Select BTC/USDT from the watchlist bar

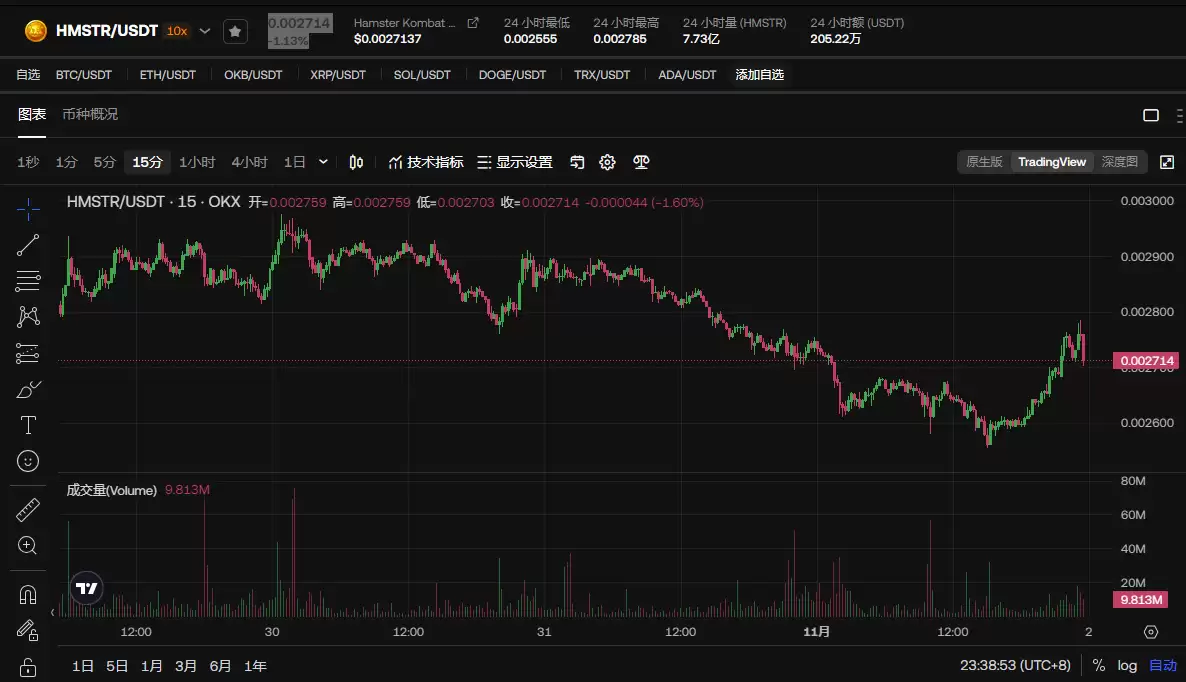tap(84, 75)
